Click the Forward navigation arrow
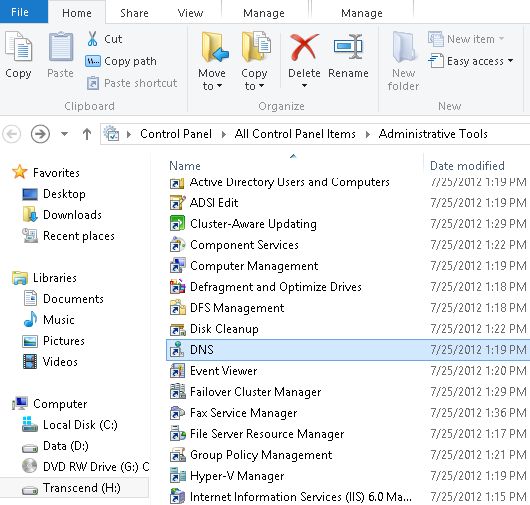Image resolution: width=530 pixels, height=505 pixels. [x=40, y=134]
